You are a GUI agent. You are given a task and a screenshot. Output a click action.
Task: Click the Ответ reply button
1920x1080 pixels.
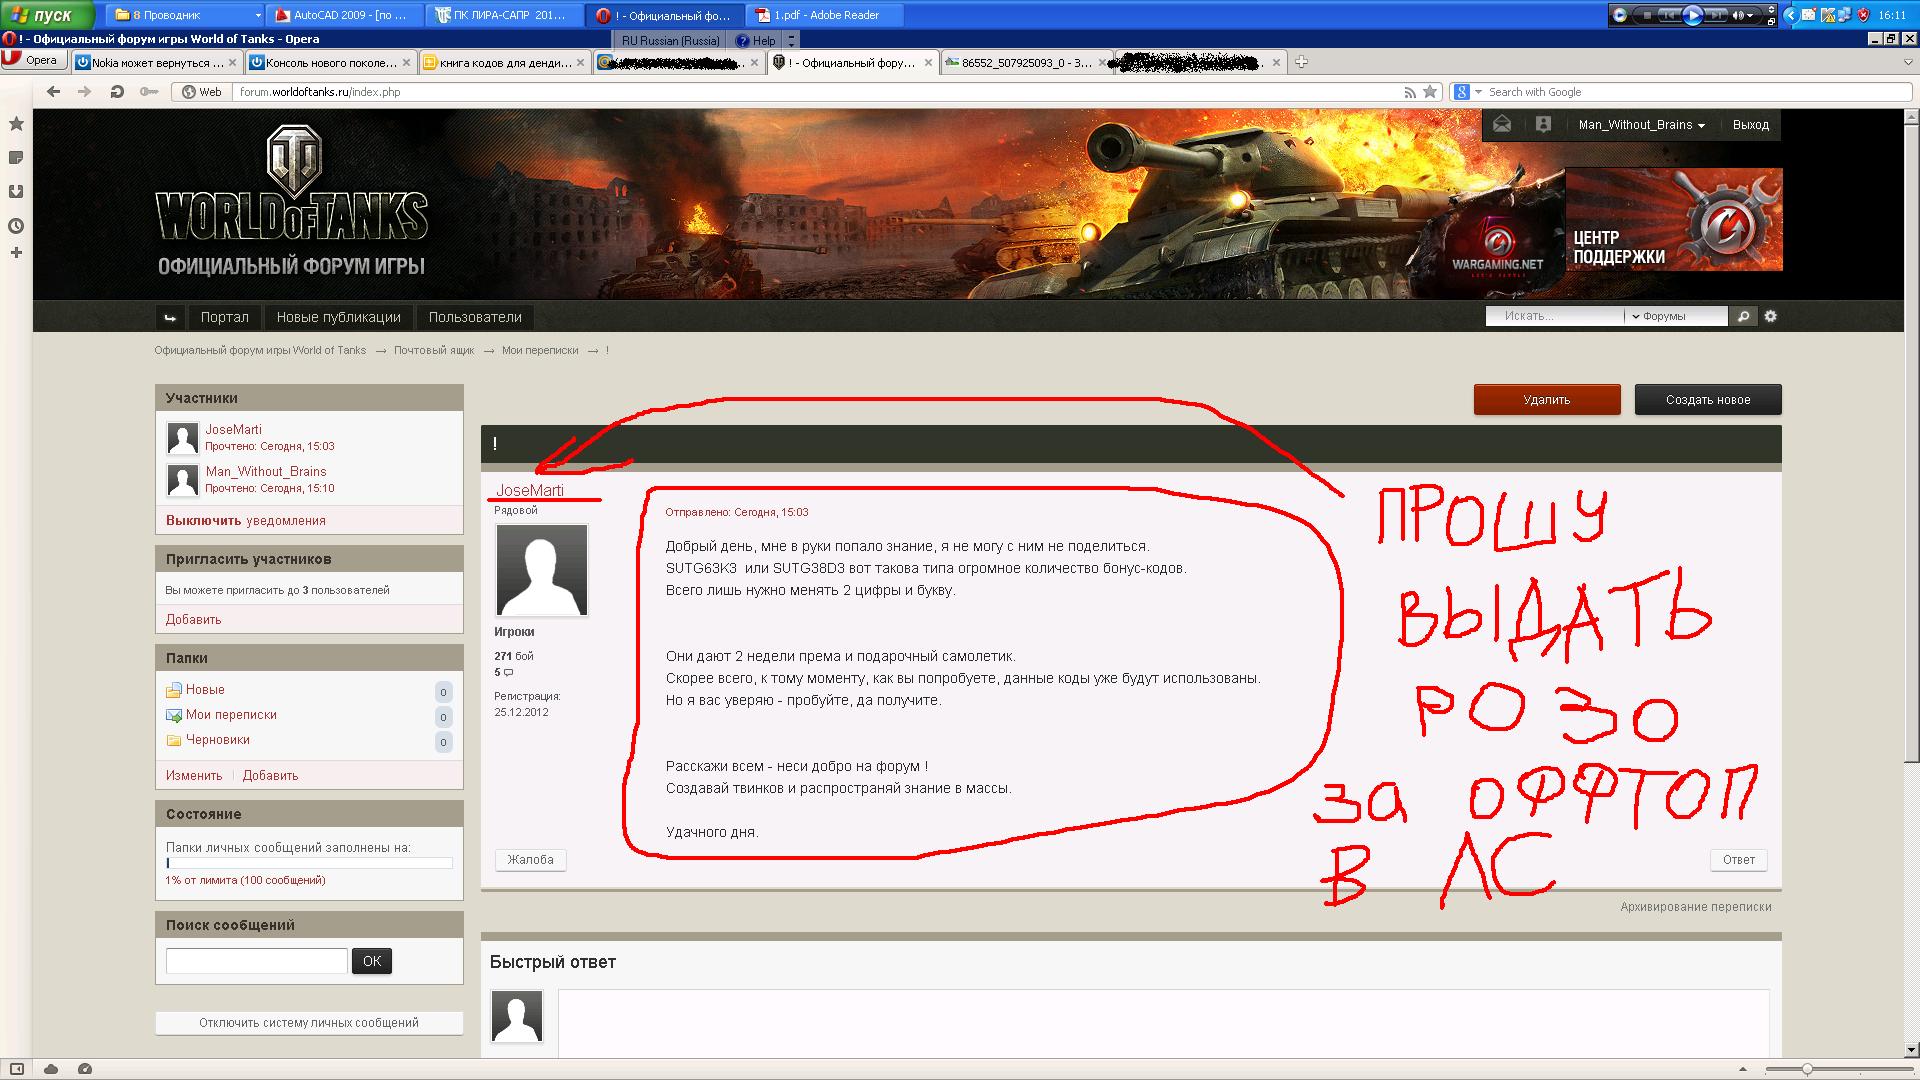point(1739,860)
